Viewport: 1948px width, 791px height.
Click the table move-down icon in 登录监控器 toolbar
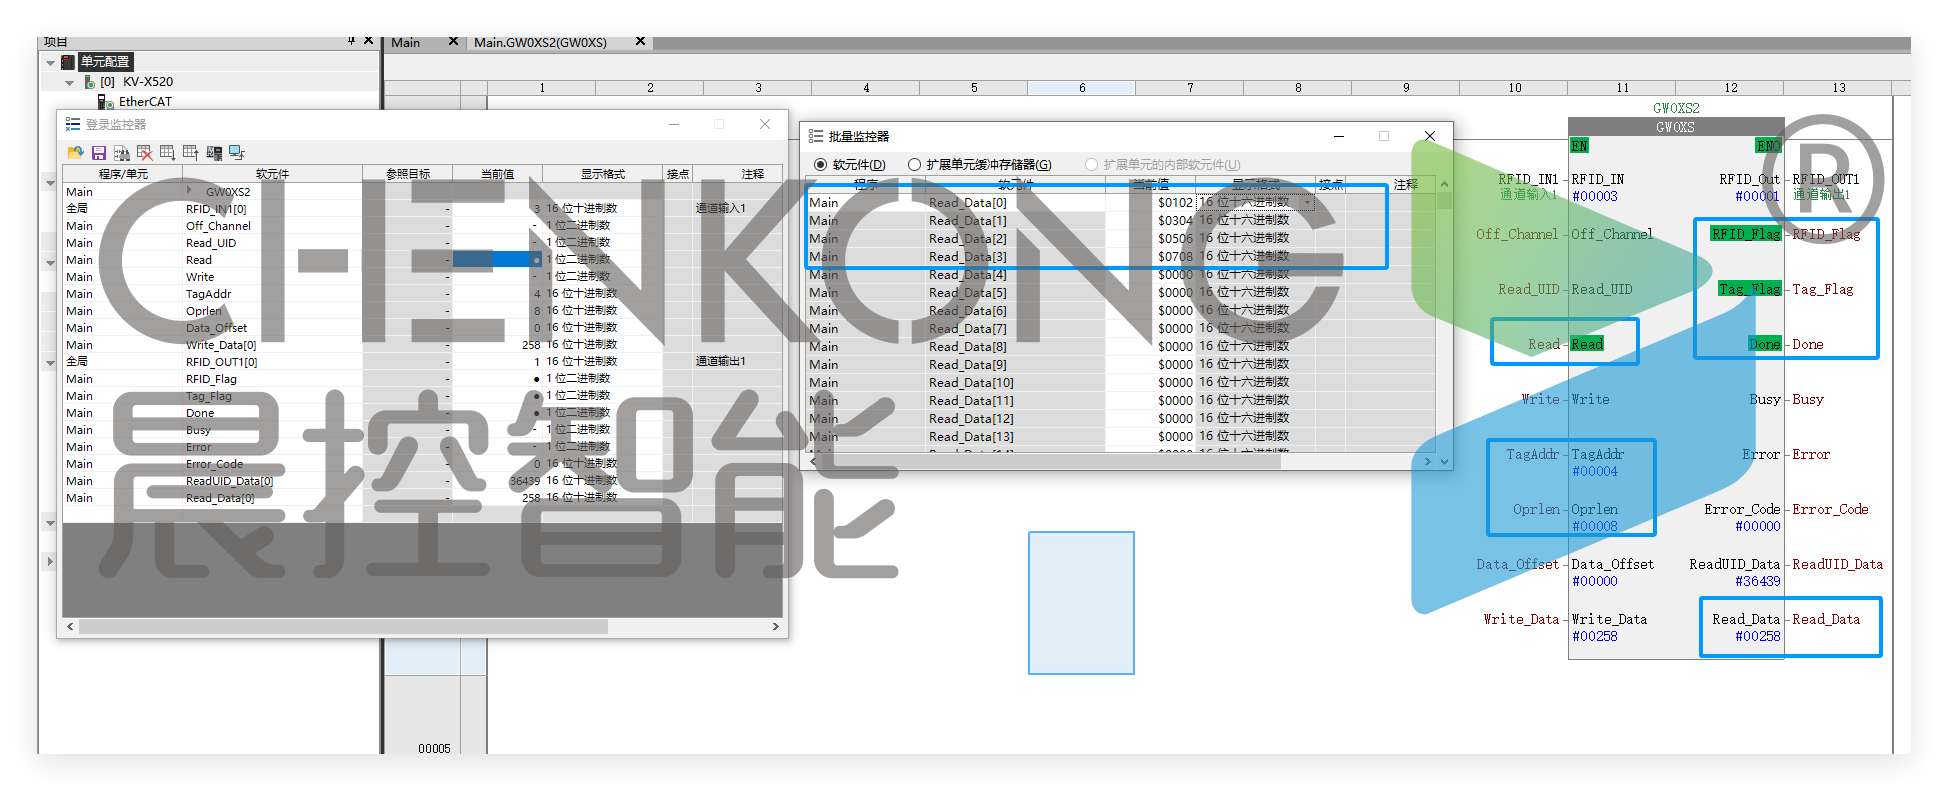point(167,153)
